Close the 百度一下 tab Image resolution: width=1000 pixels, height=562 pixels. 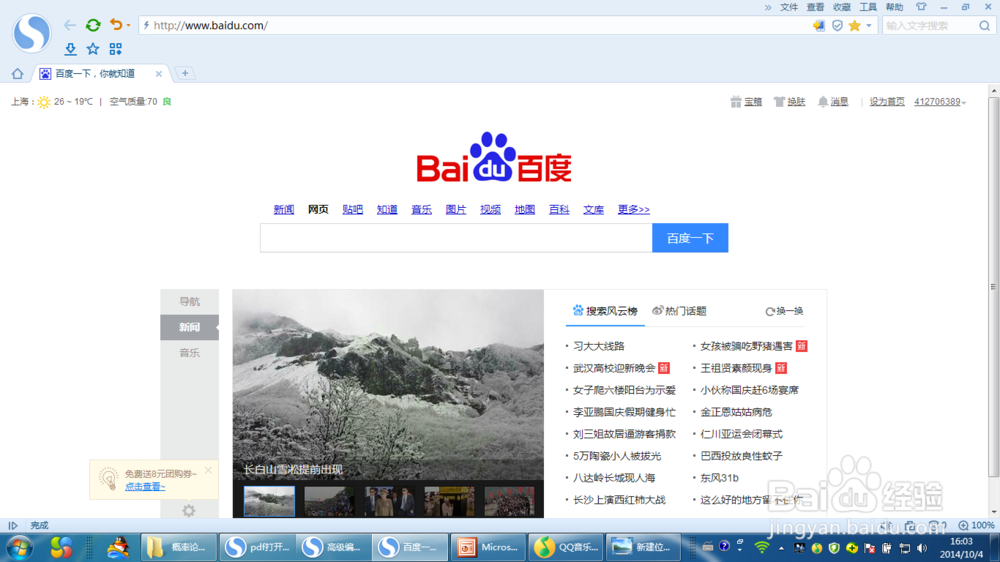[x=159, y=74]
